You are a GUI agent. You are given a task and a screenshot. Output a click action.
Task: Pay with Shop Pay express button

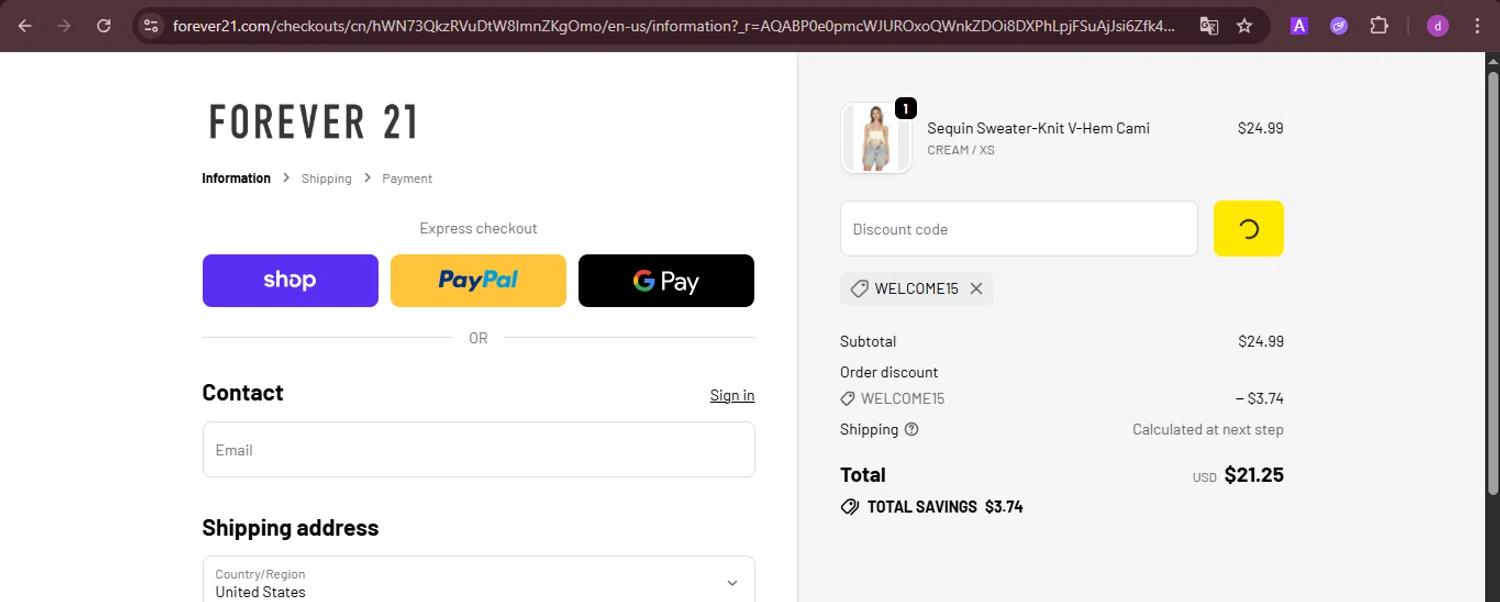click(290, 281)
